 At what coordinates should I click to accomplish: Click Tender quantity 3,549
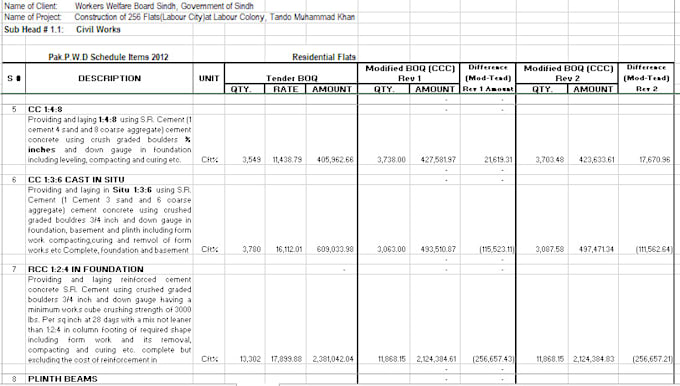click(252, 160)
